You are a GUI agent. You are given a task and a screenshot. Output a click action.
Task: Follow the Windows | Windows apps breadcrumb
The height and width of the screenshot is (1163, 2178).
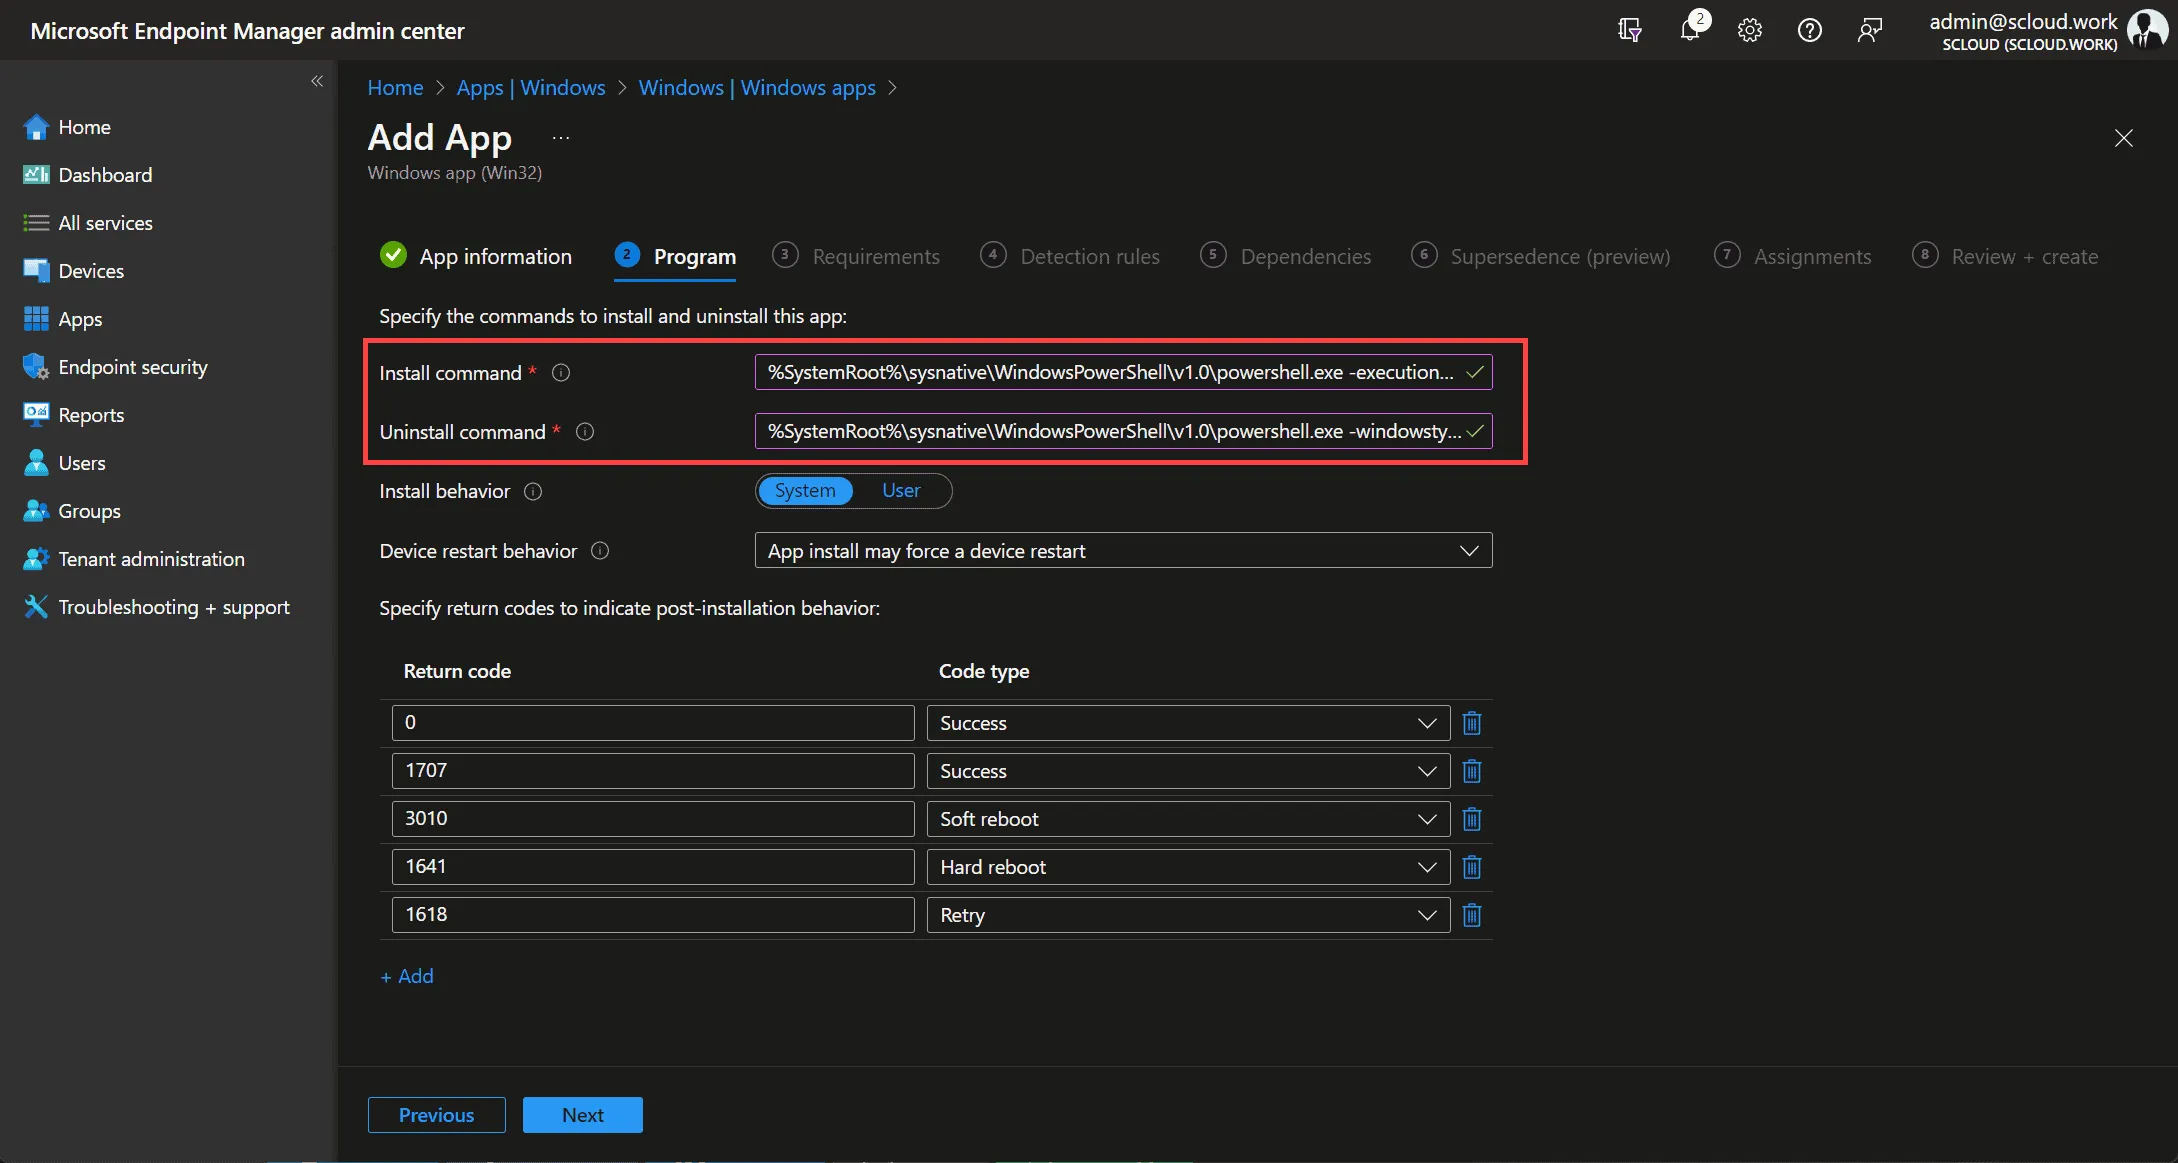(x=757, y=88)
